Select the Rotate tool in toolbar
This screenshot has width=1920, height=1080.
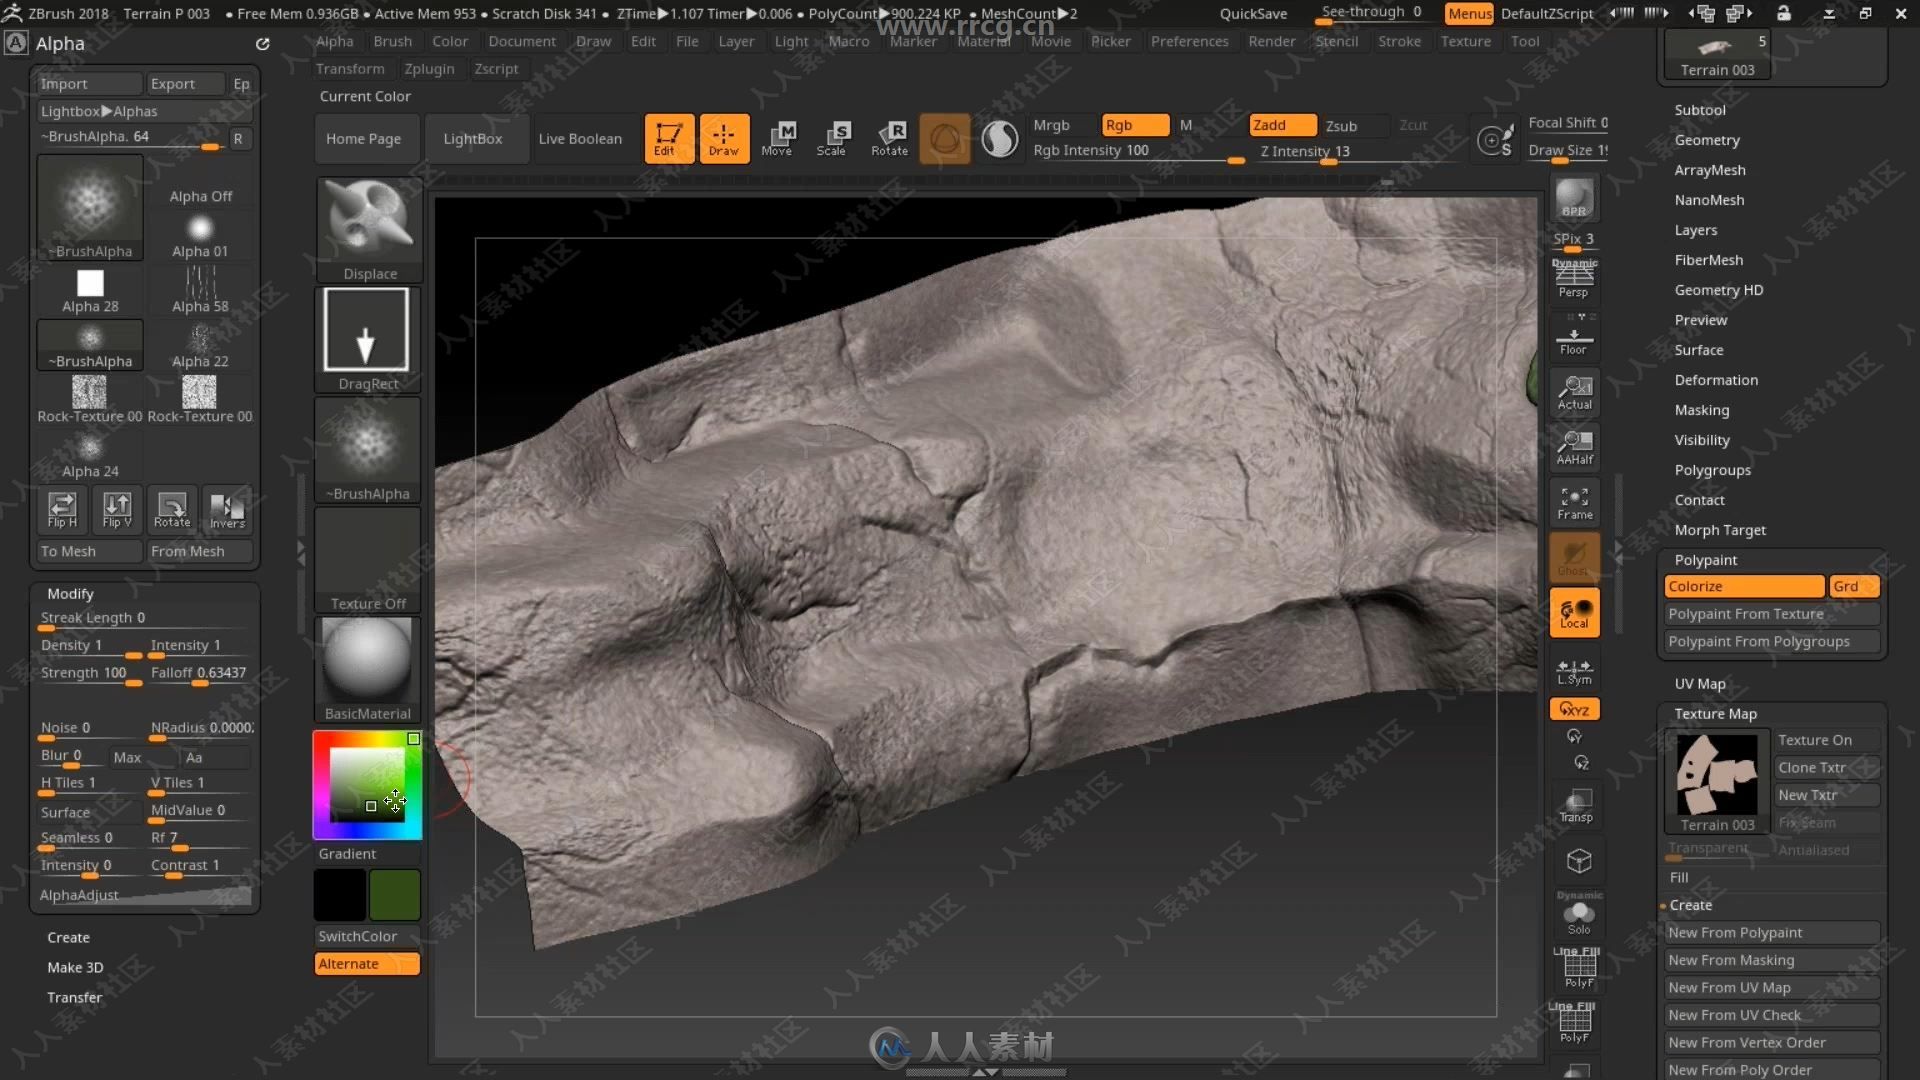point(889,137)
